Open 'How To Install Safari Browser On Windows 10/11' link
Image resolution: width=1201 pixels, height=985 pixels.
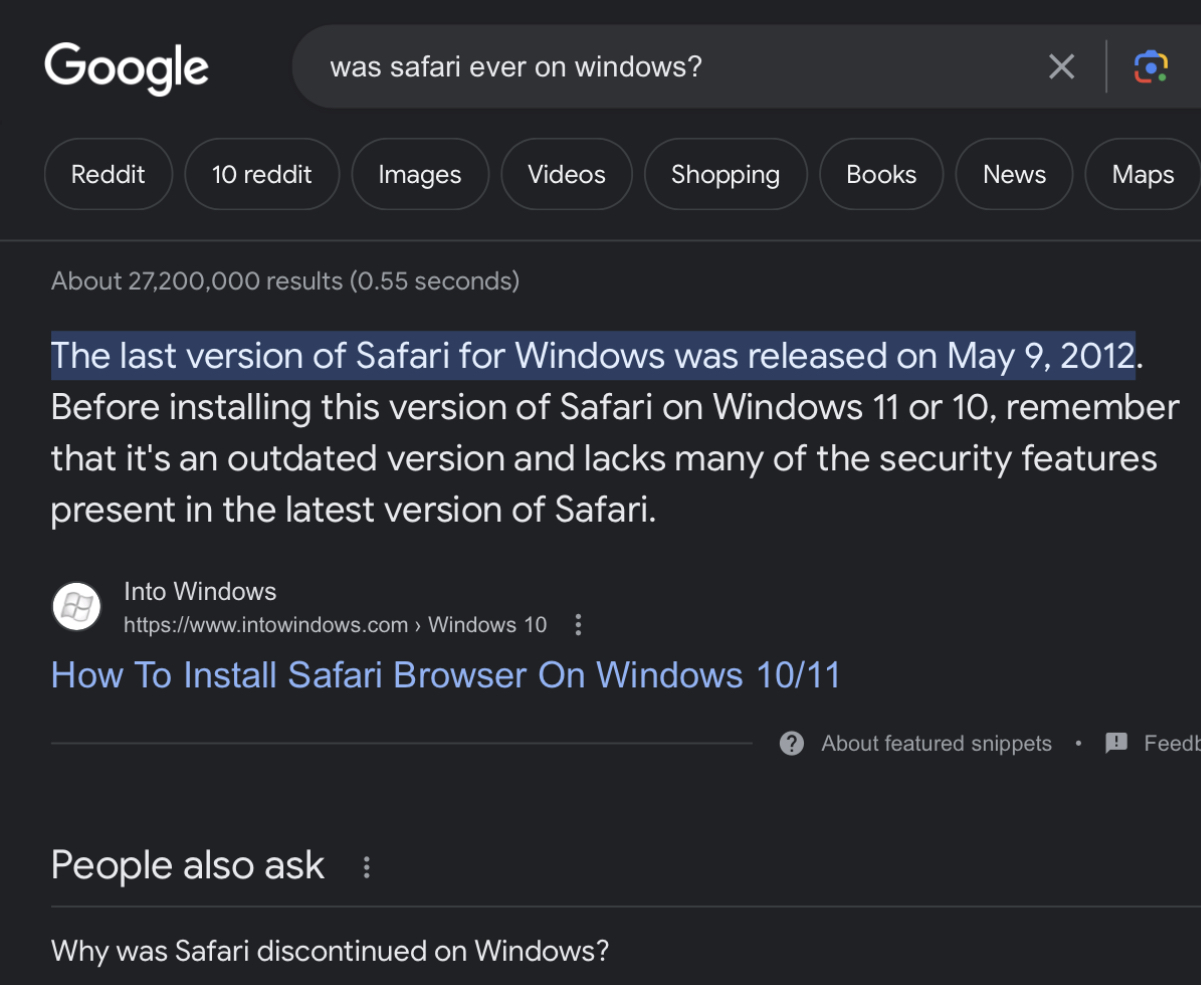pos(446,675)
